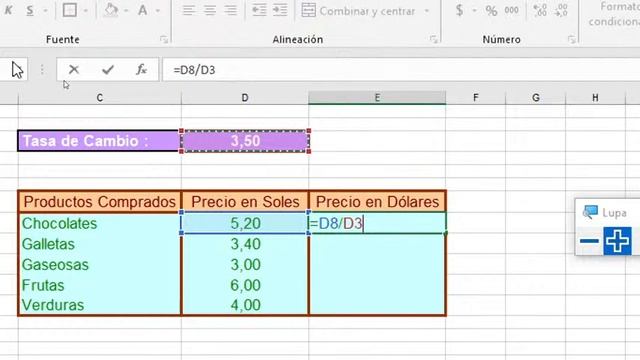Viewport: 640px width, 360px height.
Task: Select Frutas cell
Action: [100, 285]
